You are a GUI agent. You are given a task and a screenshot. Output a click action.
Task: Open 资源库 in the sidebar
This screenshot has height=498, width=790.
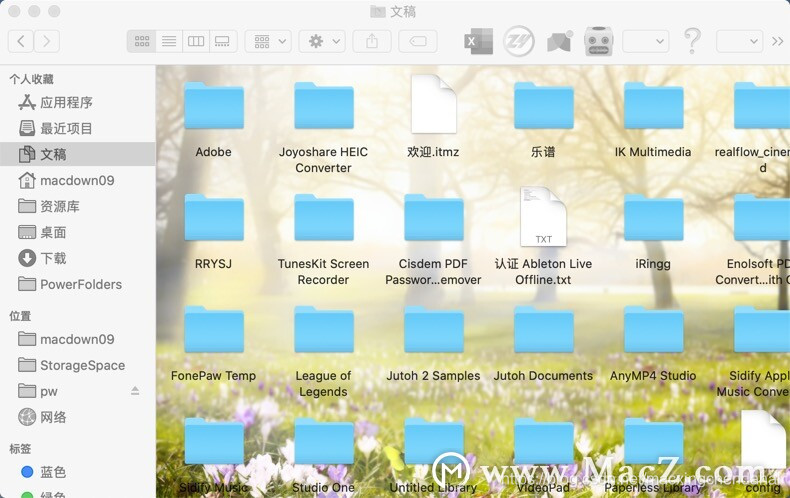coord(78,206)
